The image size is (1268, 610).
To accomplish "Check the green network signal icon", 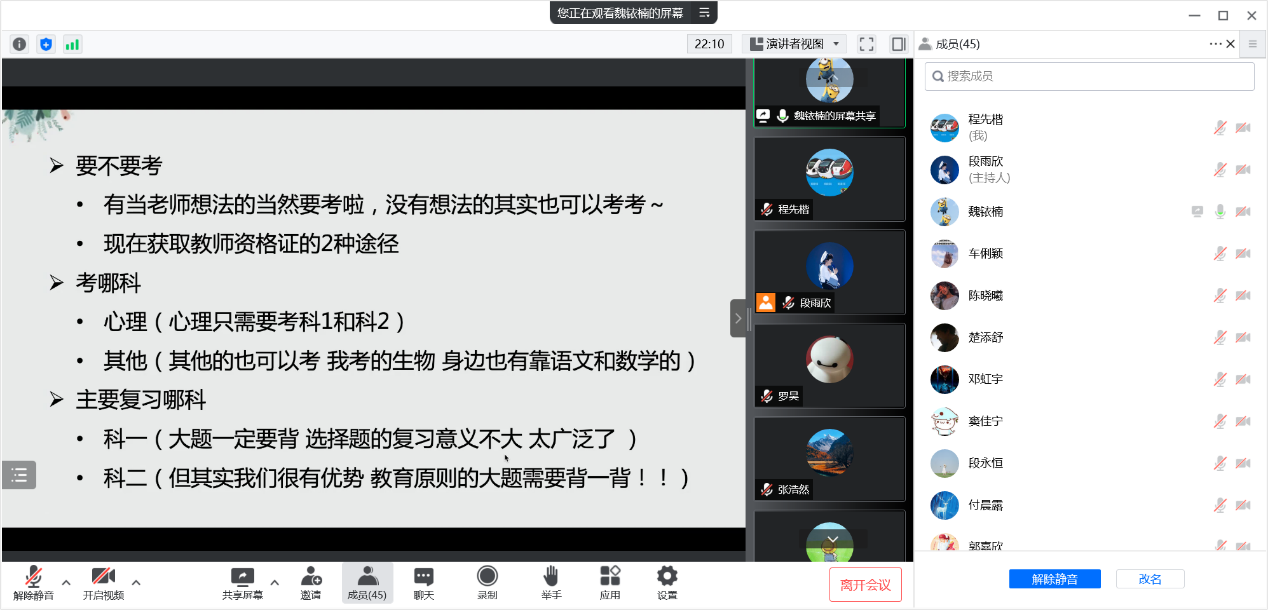I will [x=72, y=44].
